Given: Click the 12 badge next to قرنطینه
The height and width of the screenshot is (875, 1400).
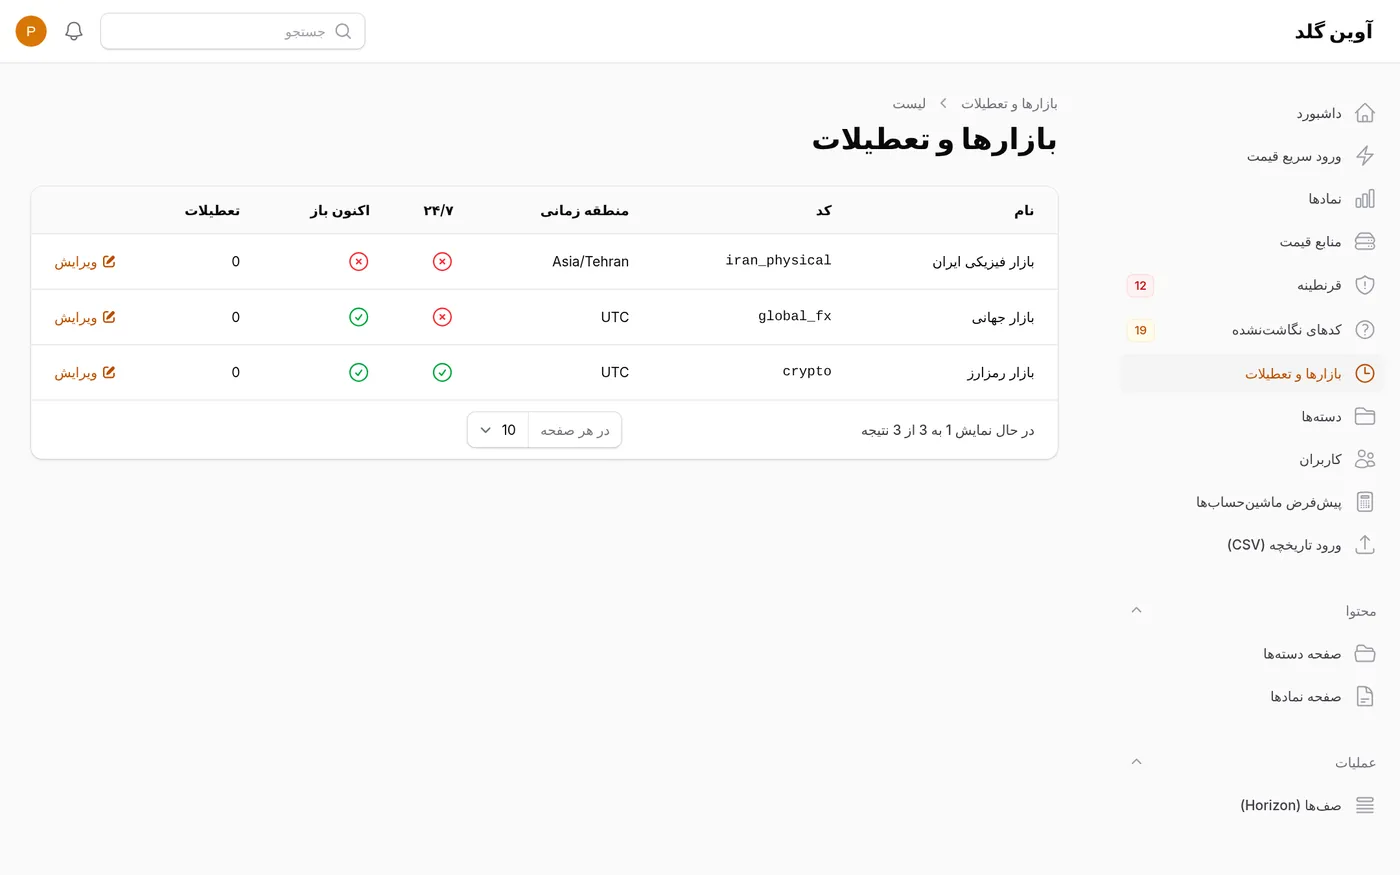Looking at the screenshot, I should (x=1140, y=285).
